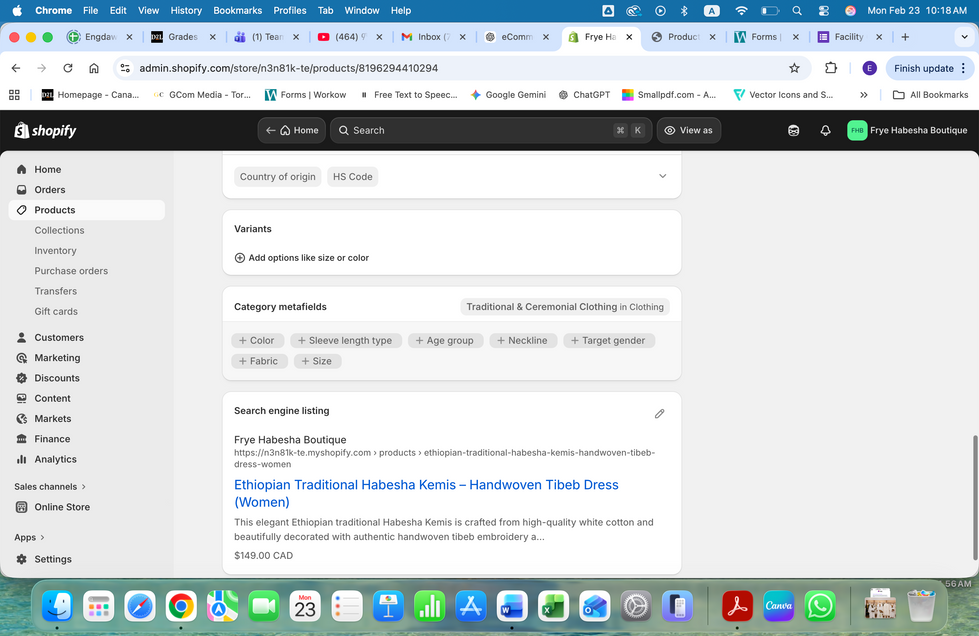Viewport: 979px width, 636px height.
Task: Open Frye Habesha Boutique account menu
Action: tap(907, 130)
